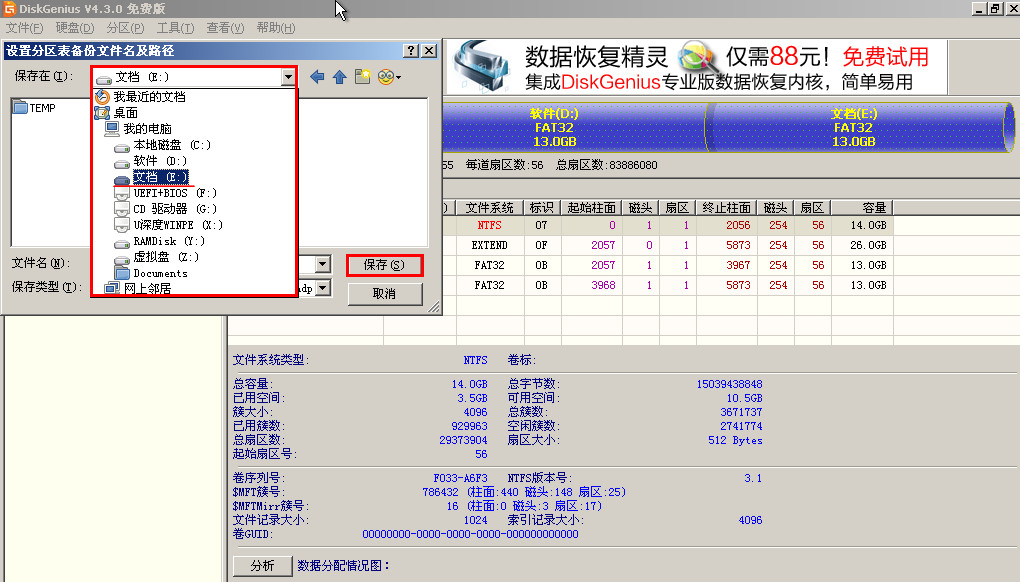Open the 查看(V) menu

(x=225, y=28)
